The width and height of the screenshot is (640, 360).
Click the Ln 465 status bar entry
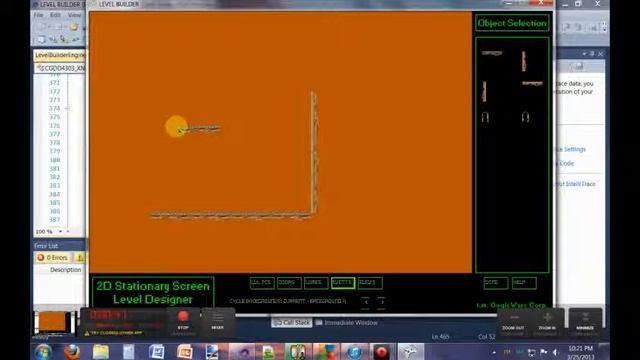[x=440, y=337]
